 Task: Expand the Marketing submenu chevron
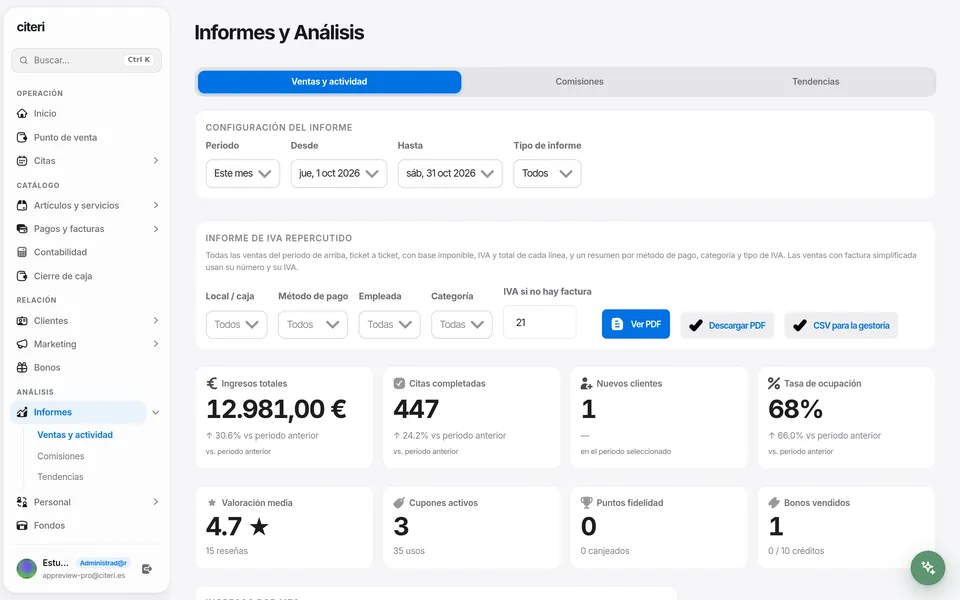point(156,344)
